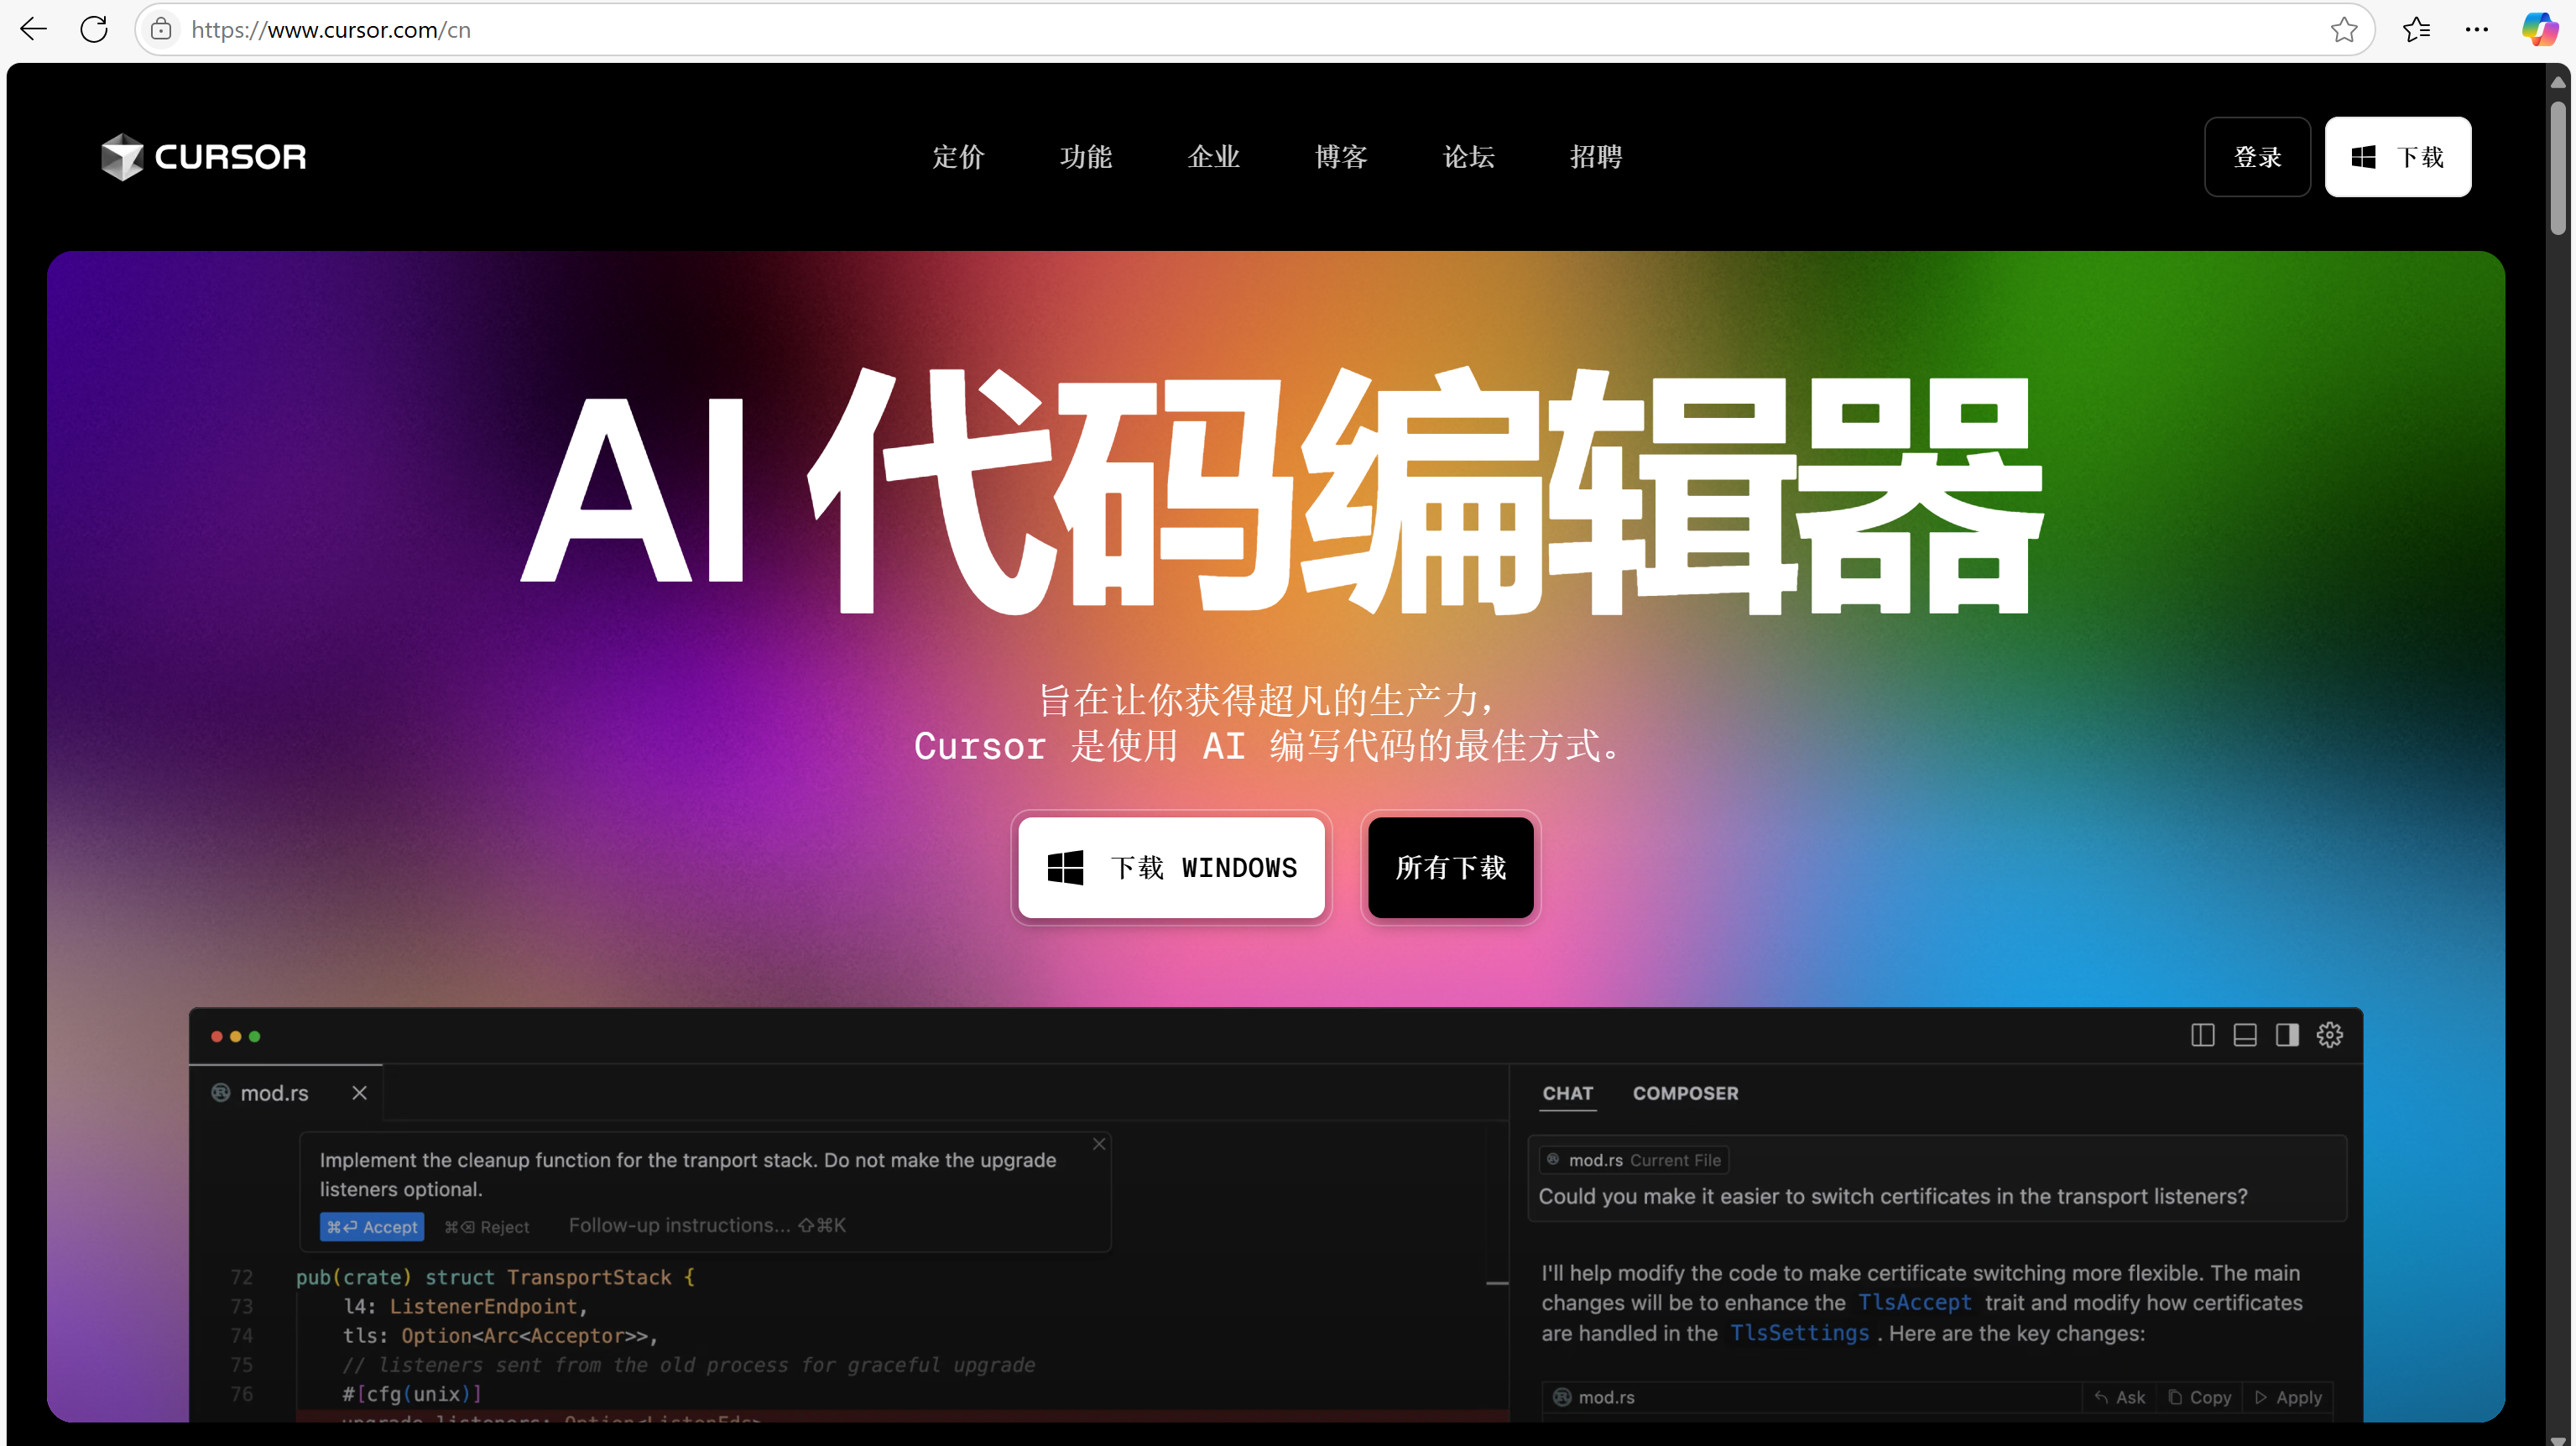The width and height of the screenshot is (2576, 1446).
Task: Click the header 下载 download button
Action: click(2397, 157)
